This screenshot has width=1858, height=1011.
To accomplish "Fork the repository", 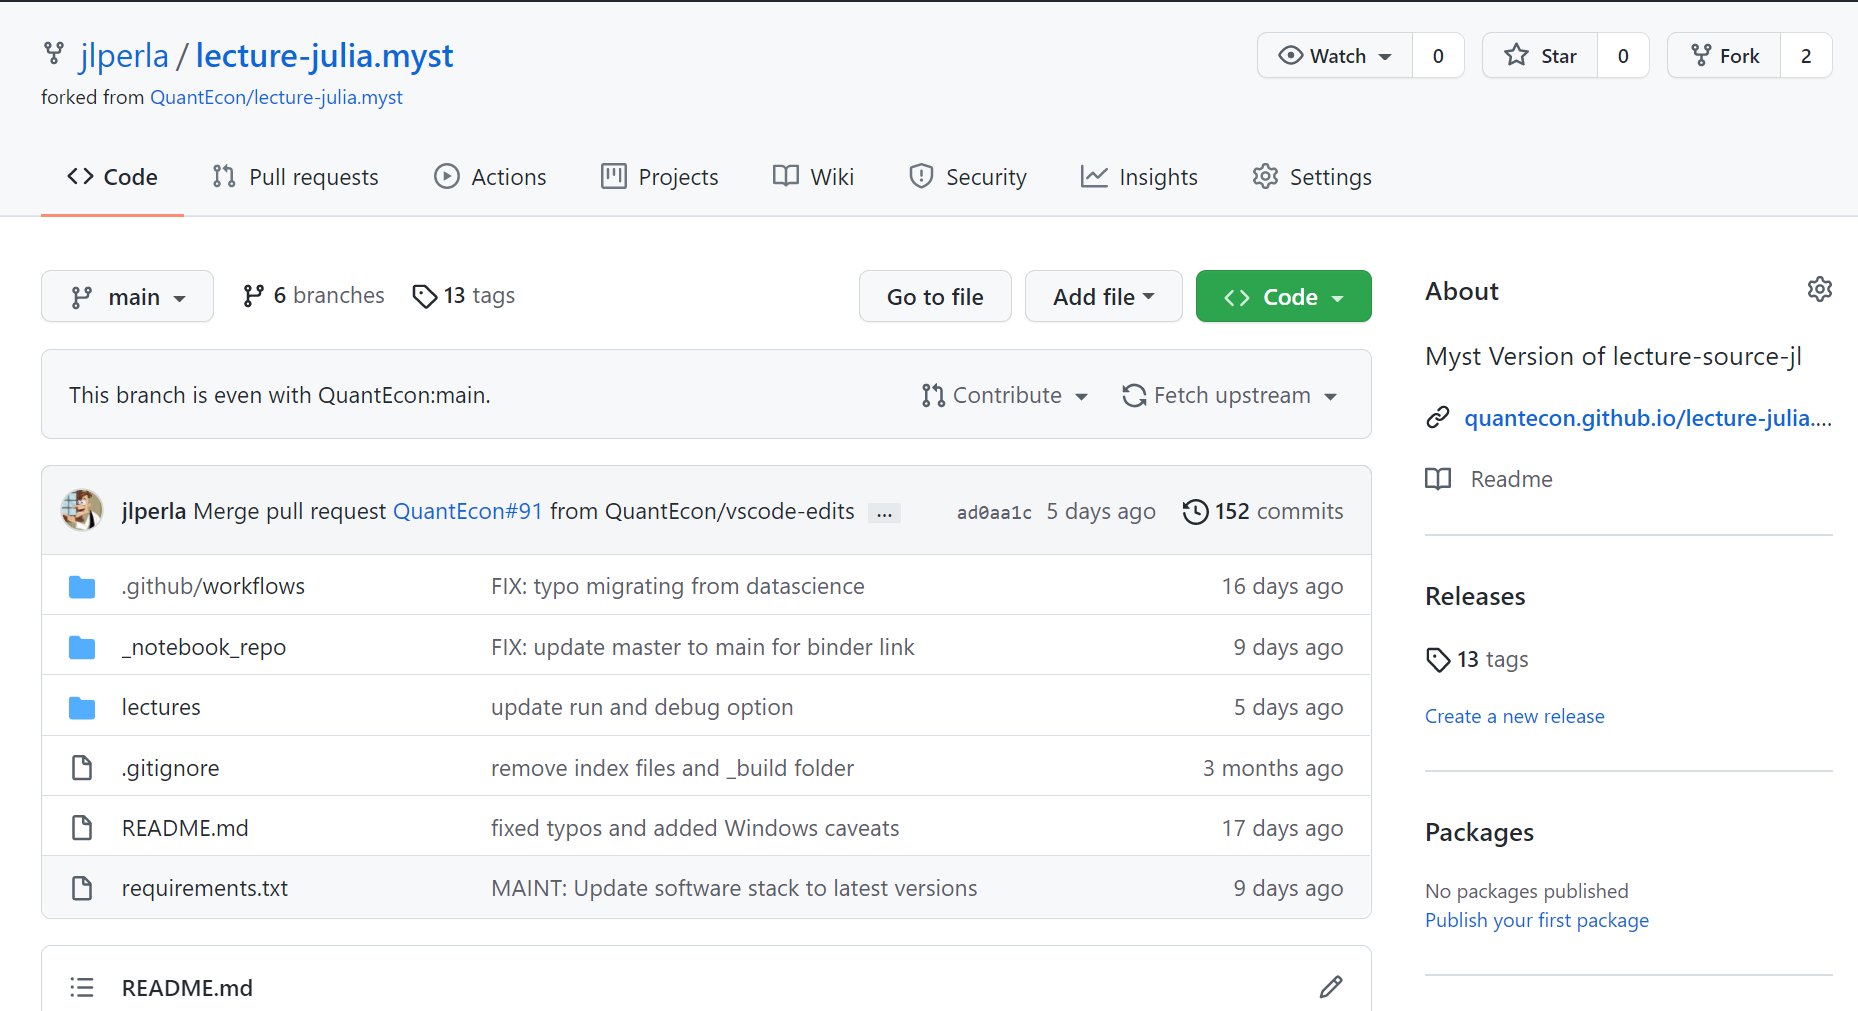I will (x=1725, y=56).
